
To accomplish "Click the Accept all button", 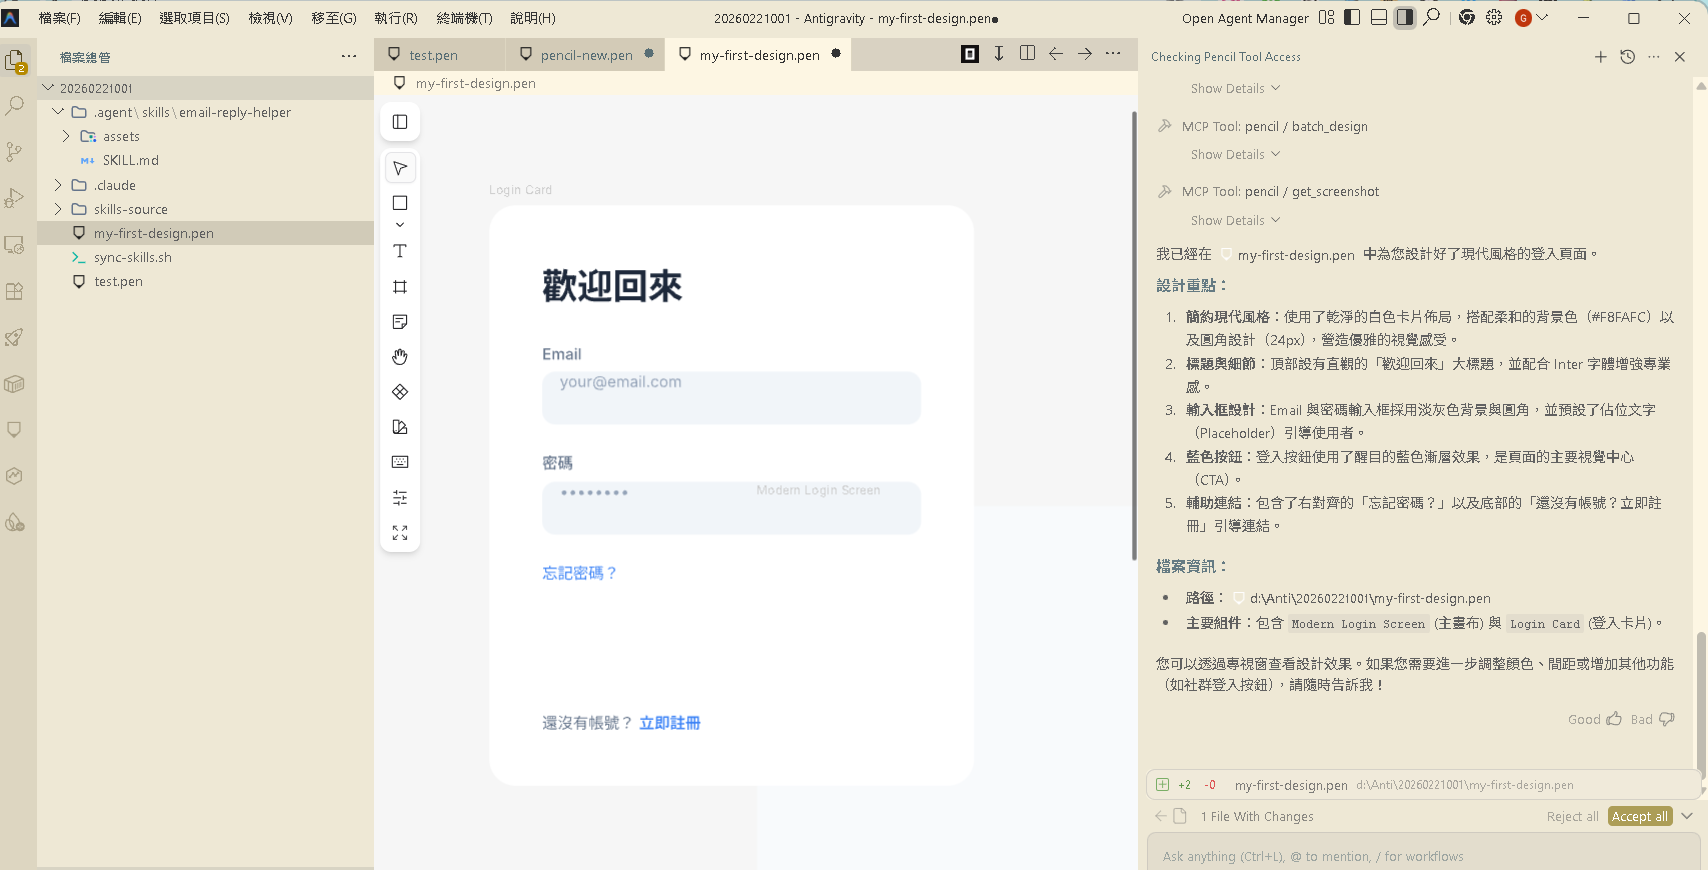I will pos(1640,816).
